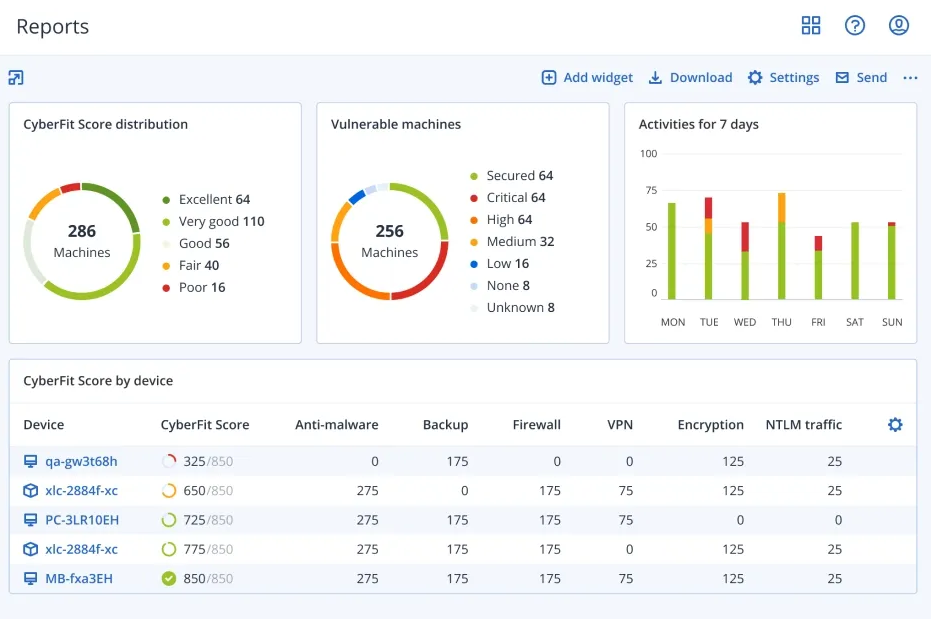This screenshot has width=931, height=619.
Task: Select Unknown 8 legend entry
Action: pos(512,307)
